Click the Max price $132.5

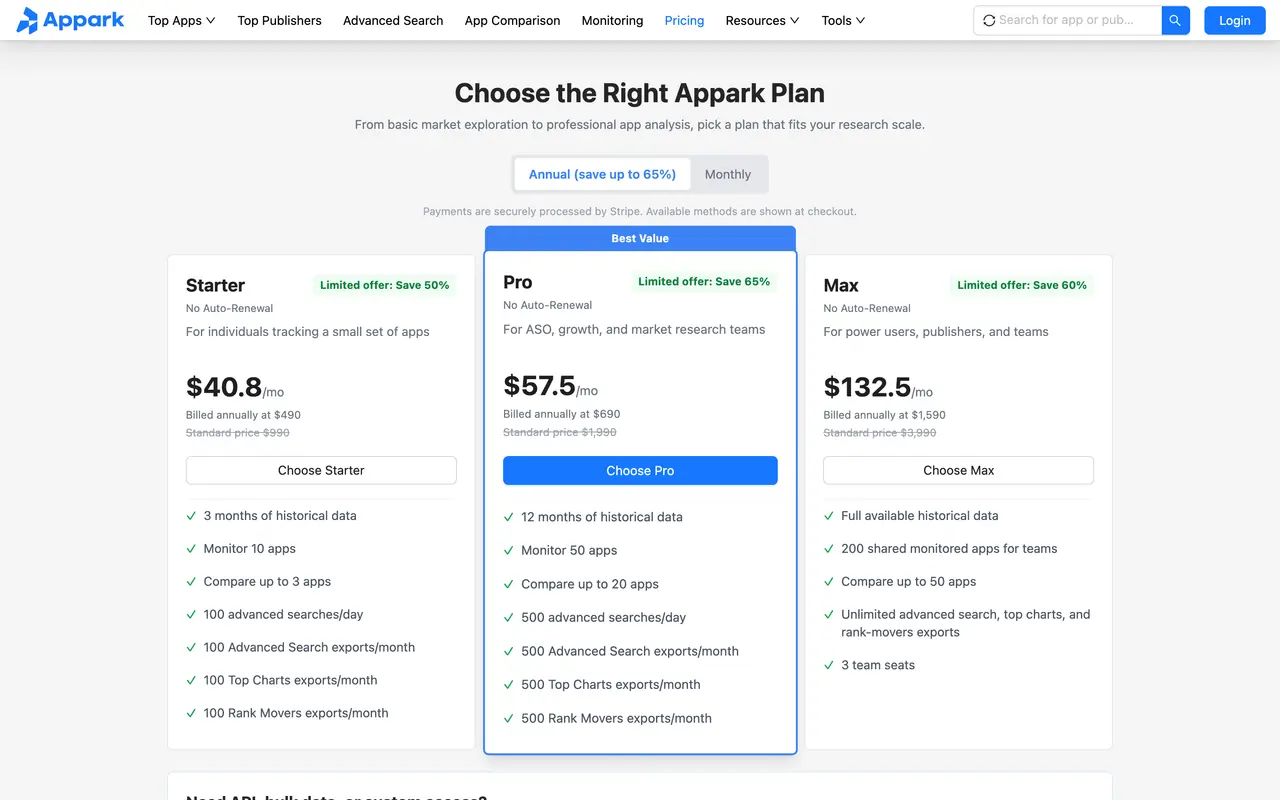pos(867,387)
